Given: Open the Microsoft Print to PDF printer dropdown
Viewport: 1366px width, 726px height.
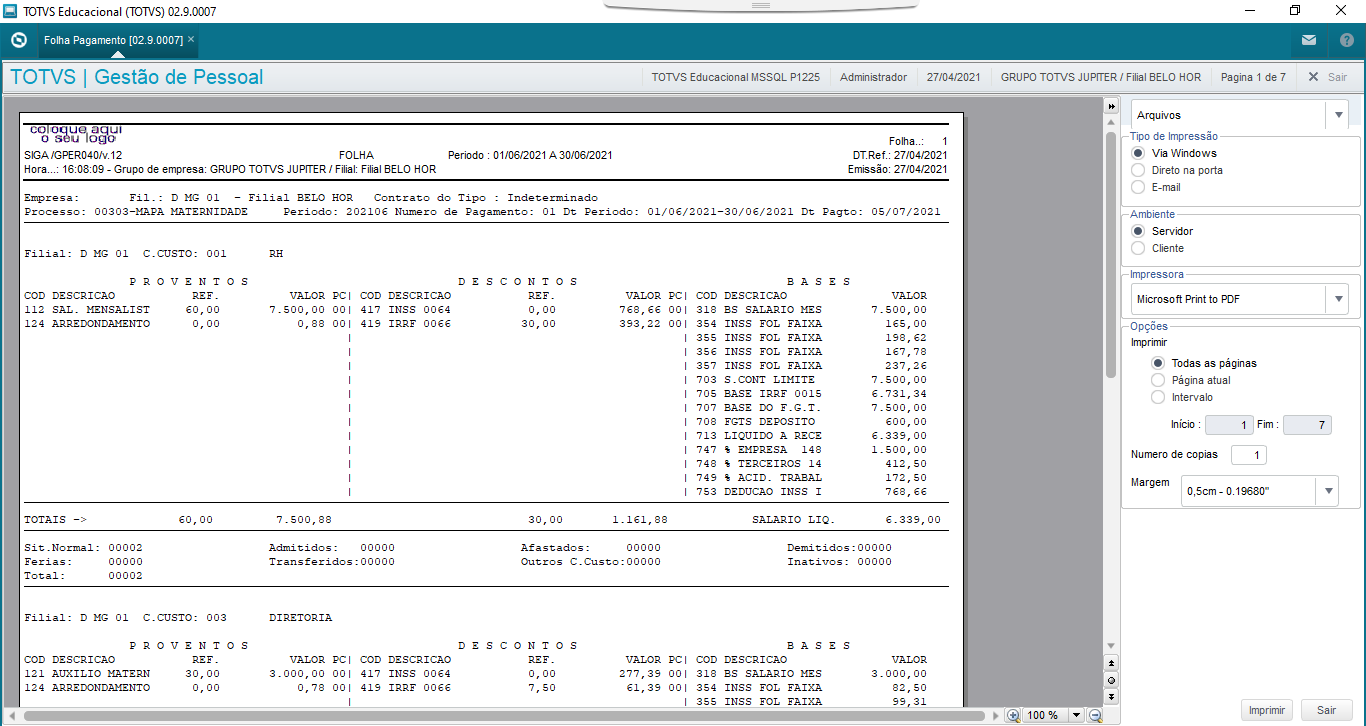Looking at the screenshot, I should [x=1240, y=298].
